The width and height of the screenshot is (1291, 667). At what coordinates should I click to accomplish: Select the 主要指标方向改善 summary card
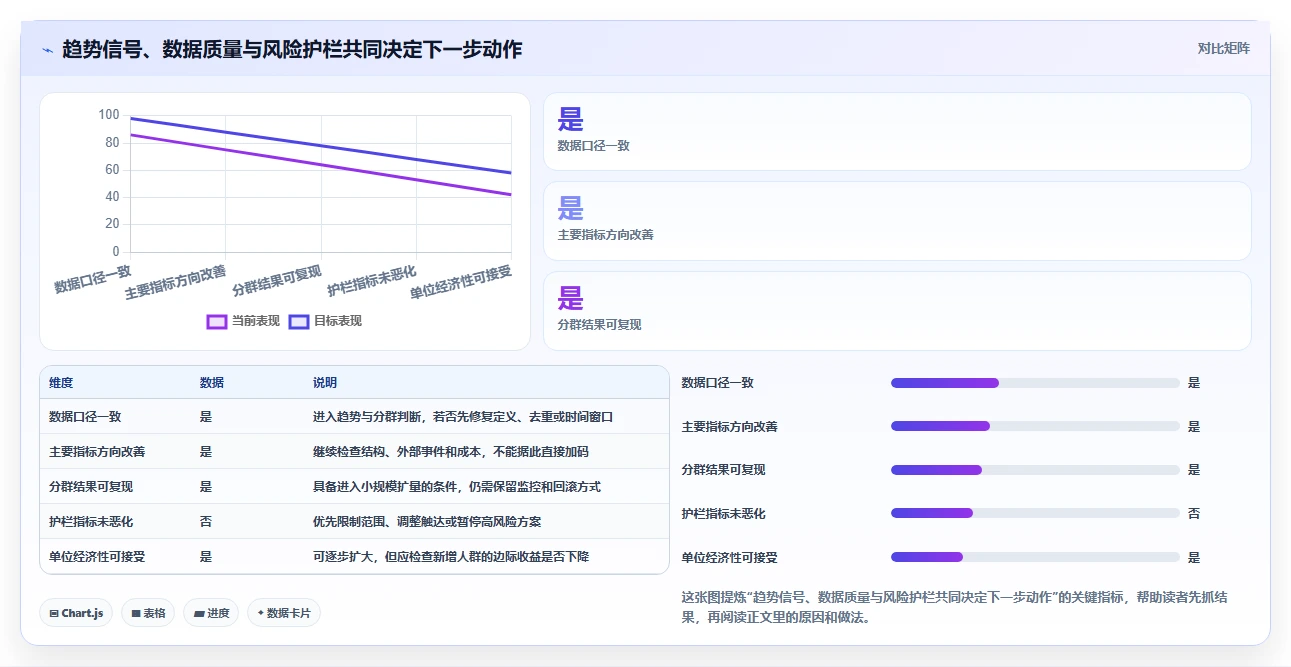point(897,221)
